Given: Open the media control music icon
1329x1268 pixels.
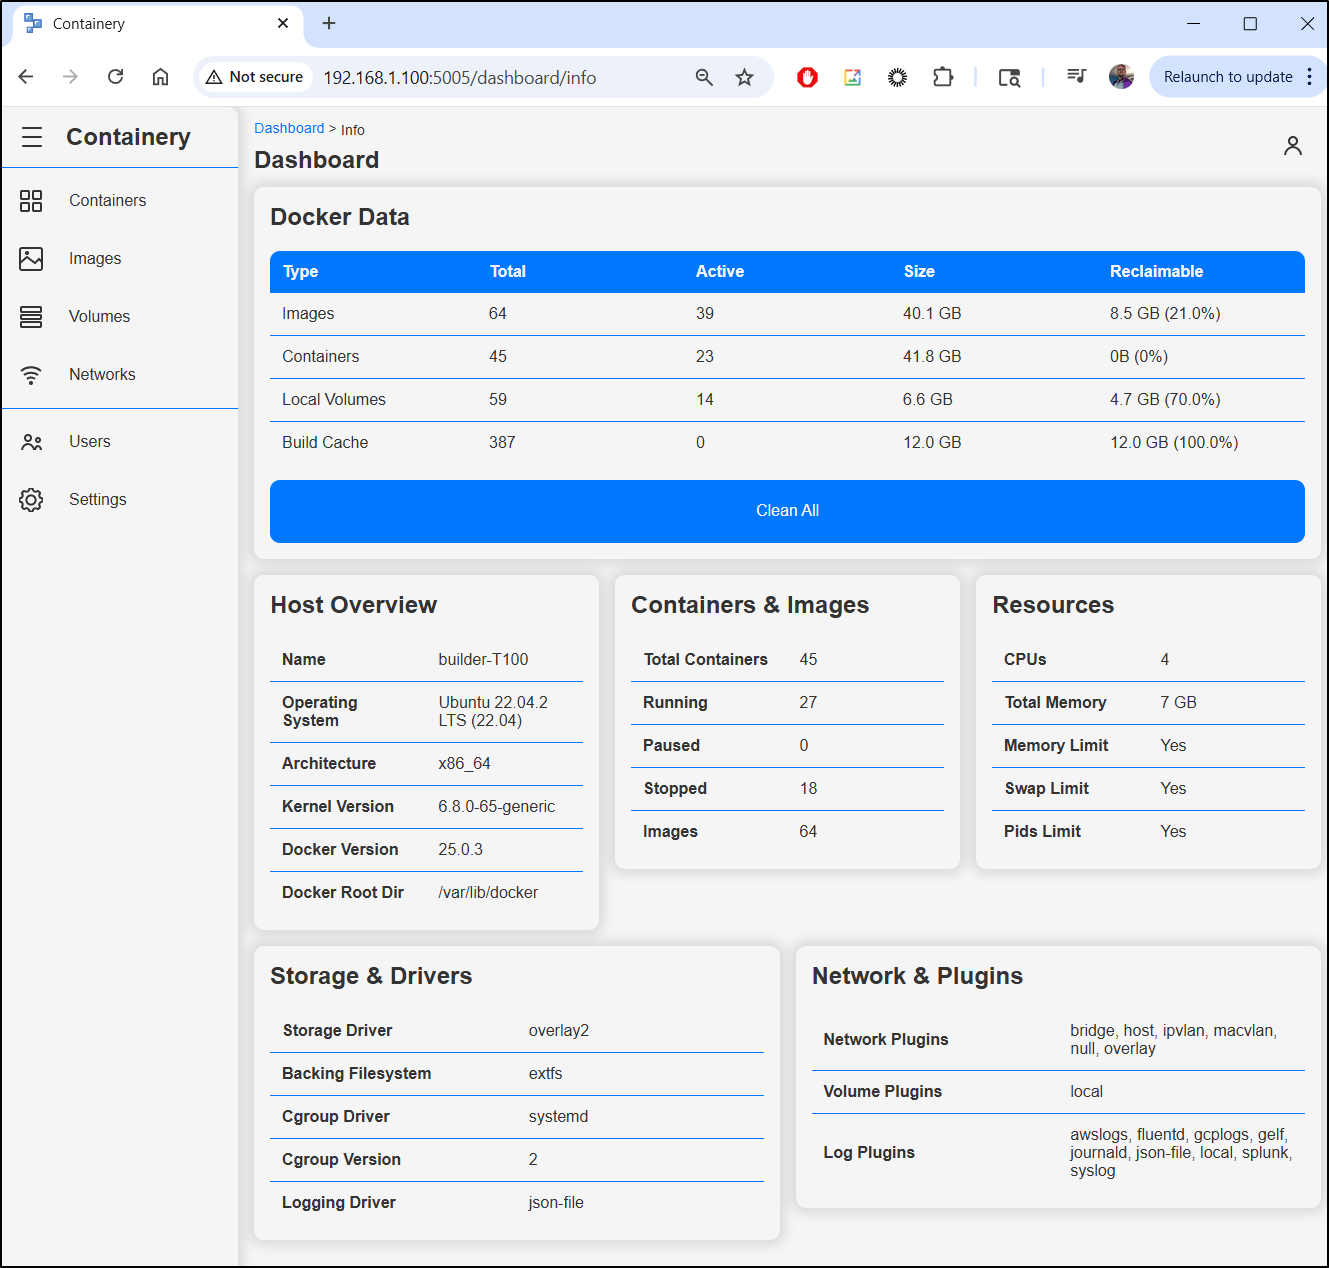Looking at the screenshot, I should click(1076, 76).
